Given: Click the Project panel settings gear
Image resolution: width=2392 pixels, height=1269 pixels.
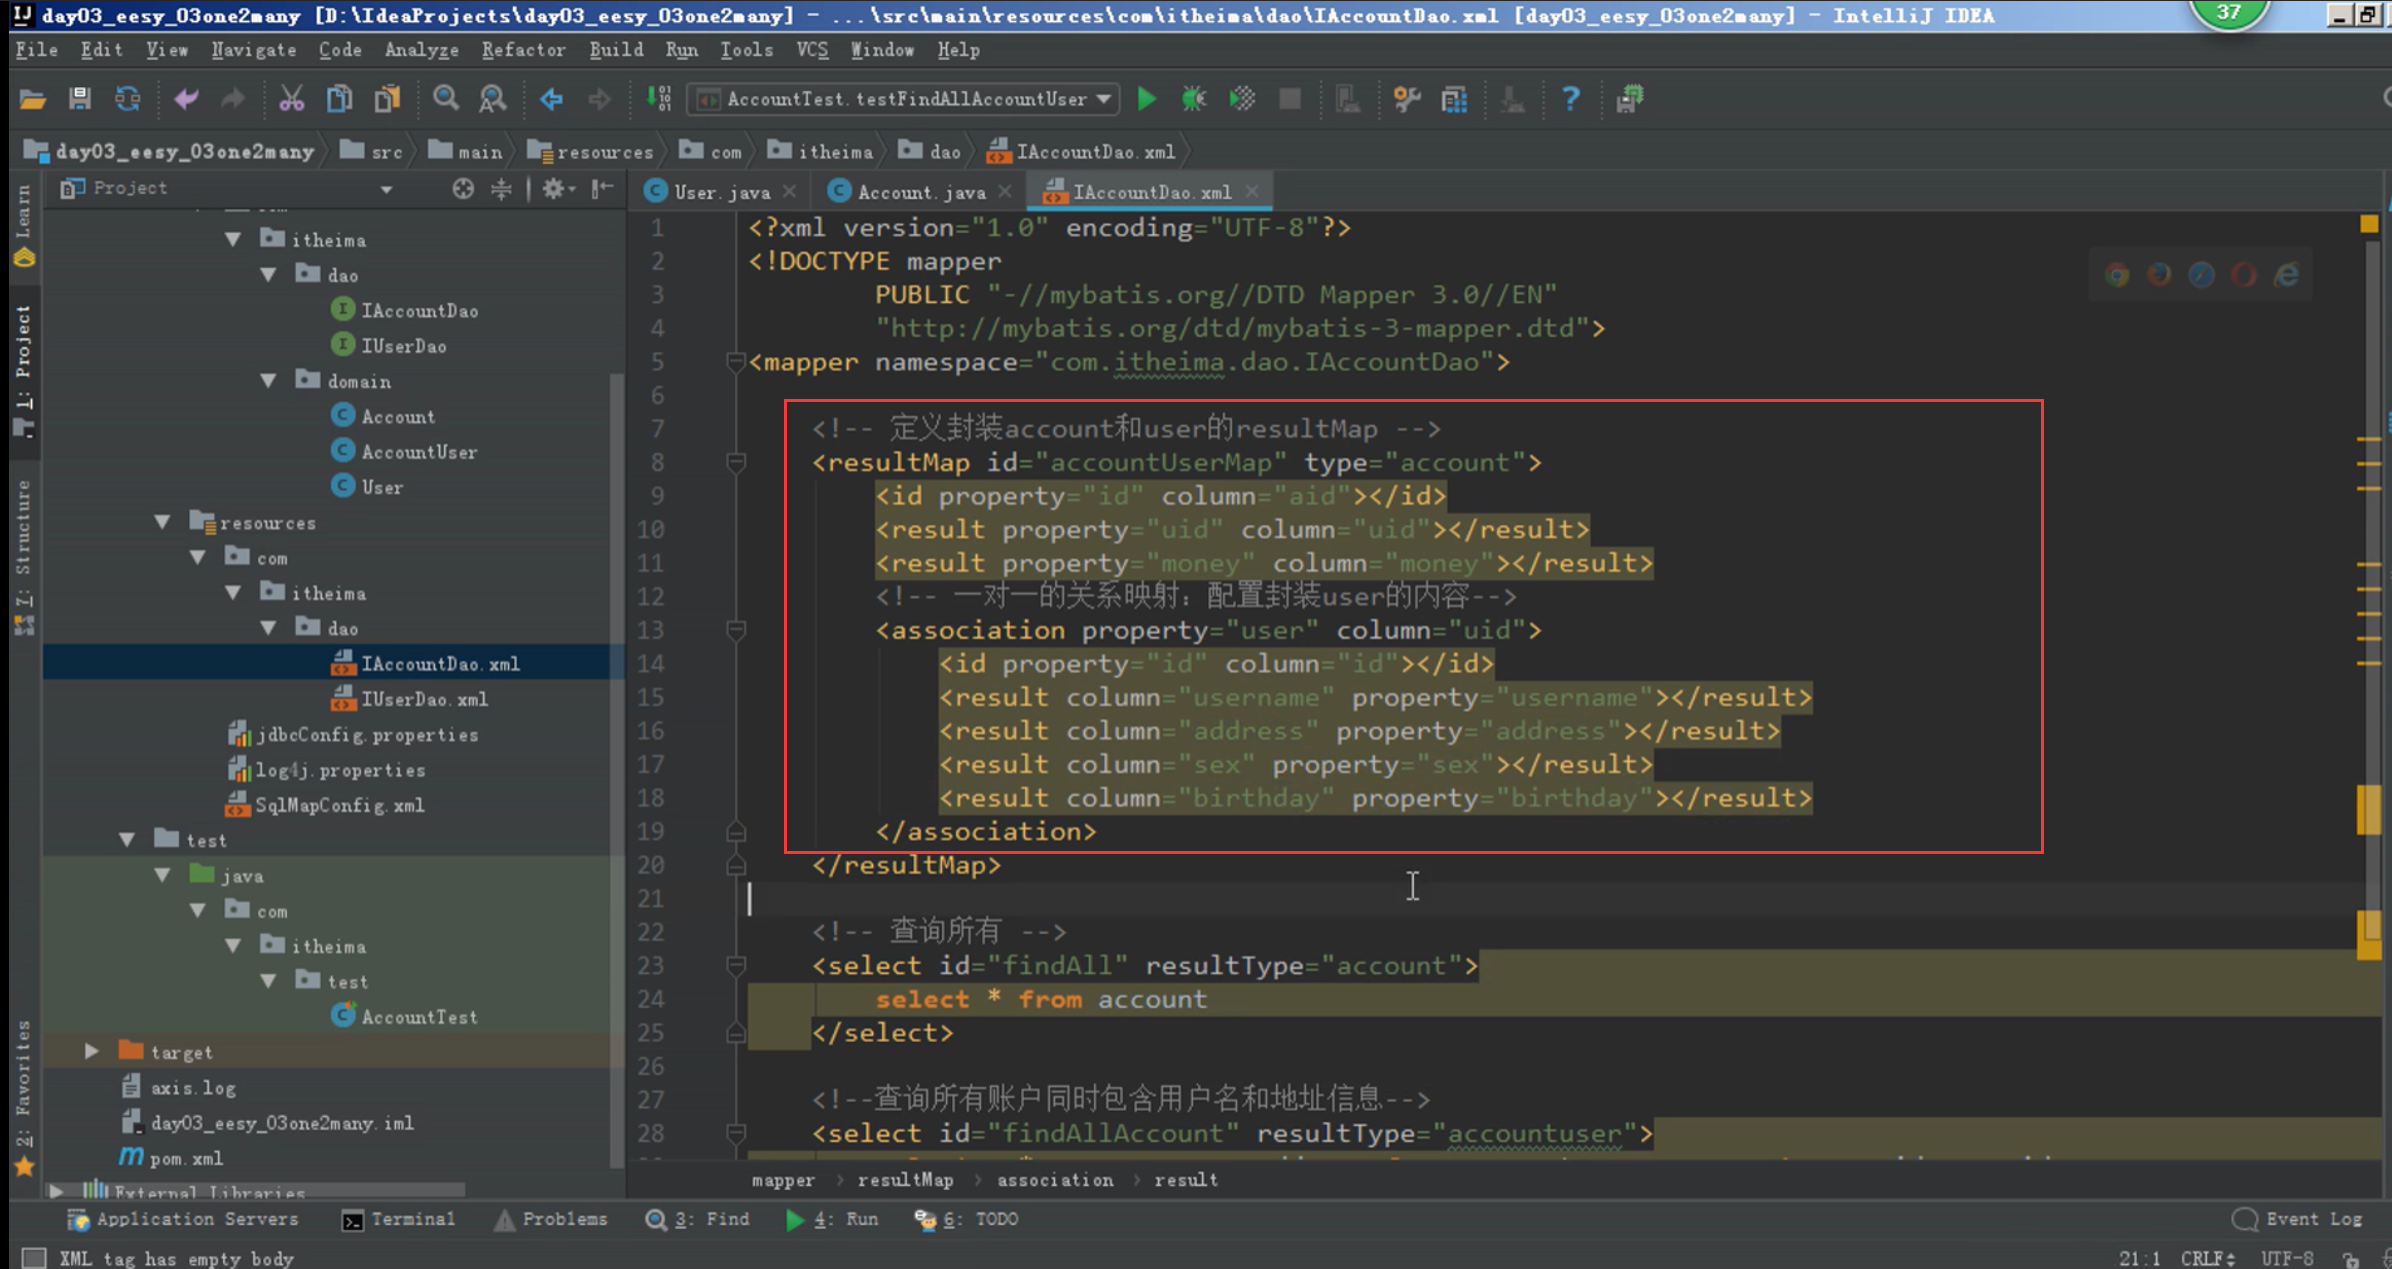Looking at the screenshot, I should click(553, 188).
